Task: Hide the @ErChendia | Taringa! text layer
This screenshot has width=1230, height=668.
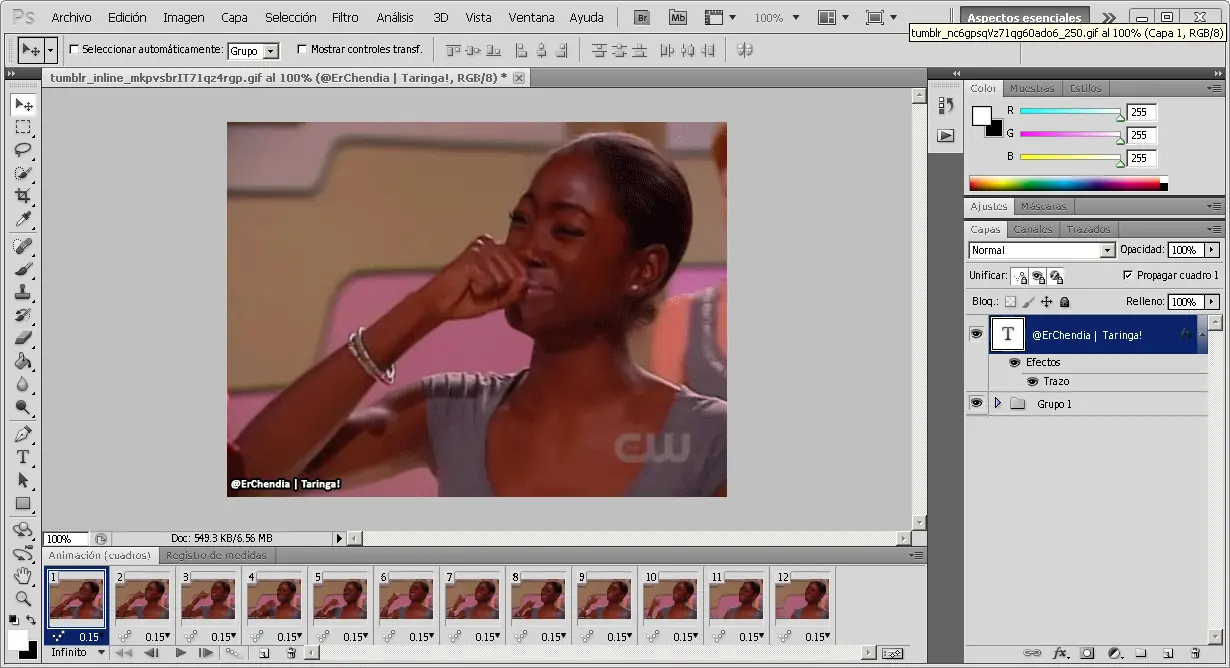Action: (x=976, y=334)
